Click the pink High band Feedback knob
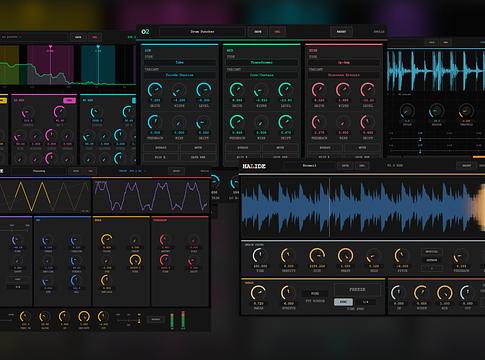This screenshot has height=360, width=485. tap(319, 122)
